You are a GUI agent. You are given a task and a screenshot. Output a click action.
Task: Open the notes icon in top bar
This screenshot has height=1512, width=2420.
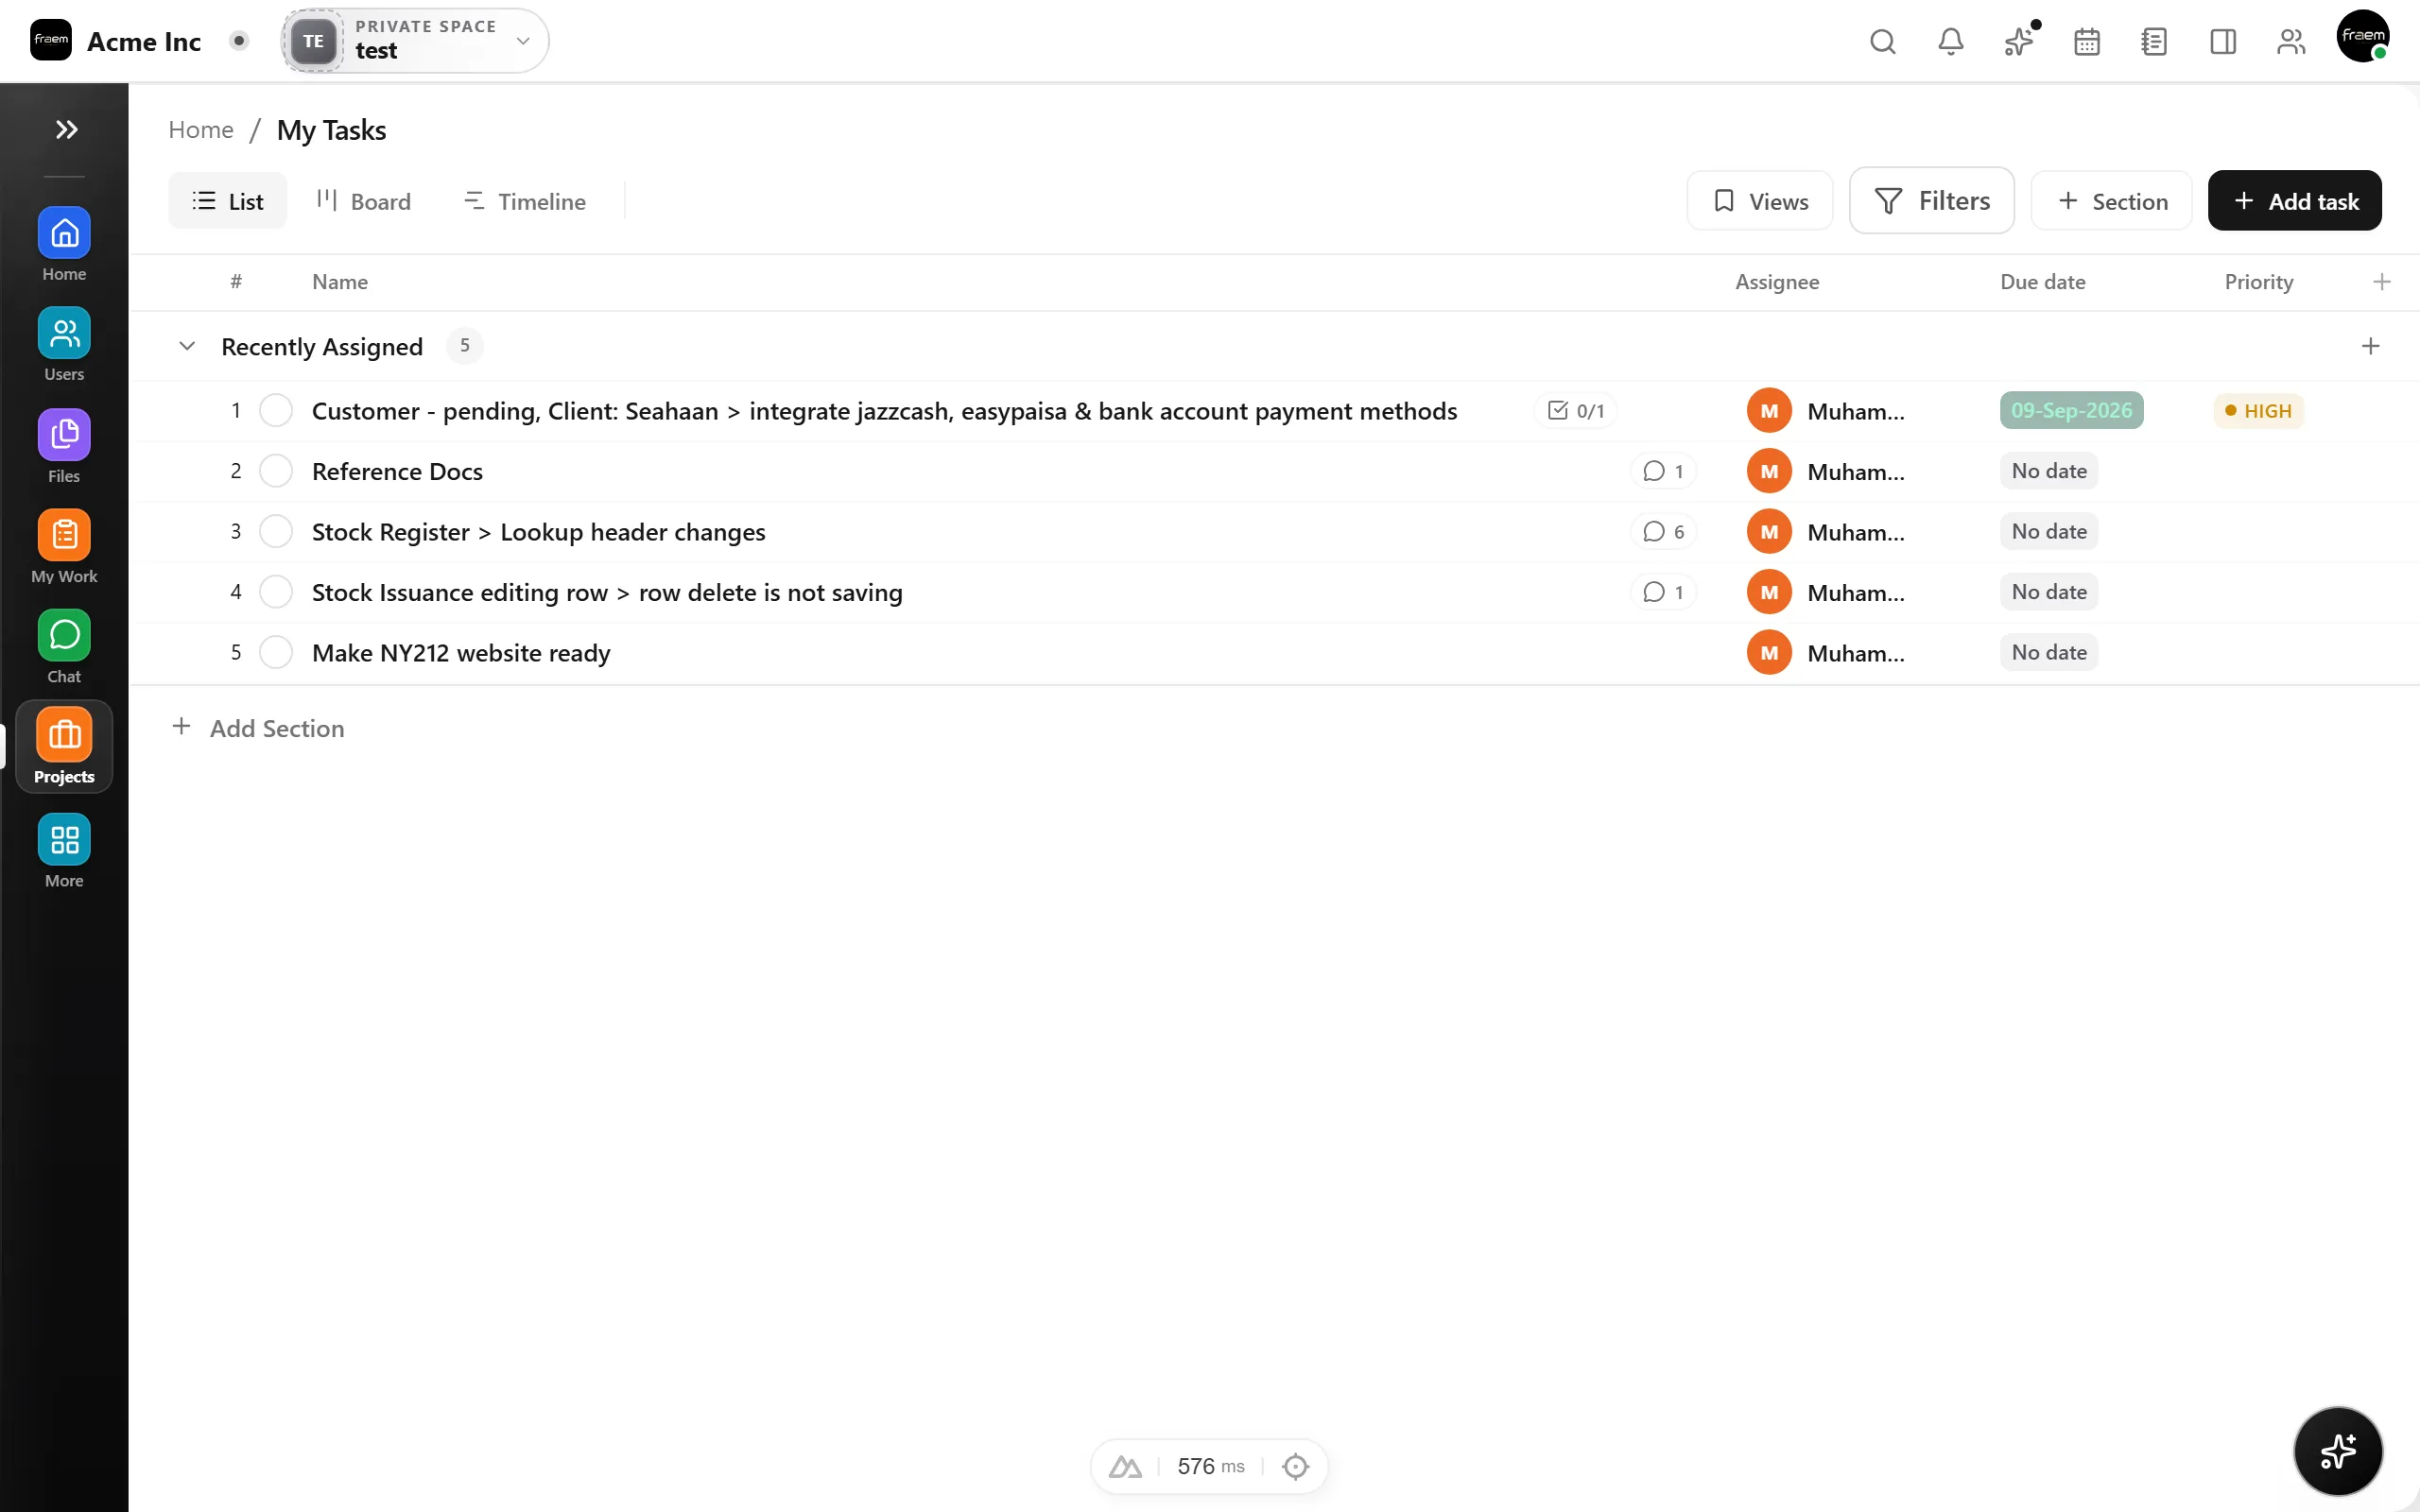2154,41
